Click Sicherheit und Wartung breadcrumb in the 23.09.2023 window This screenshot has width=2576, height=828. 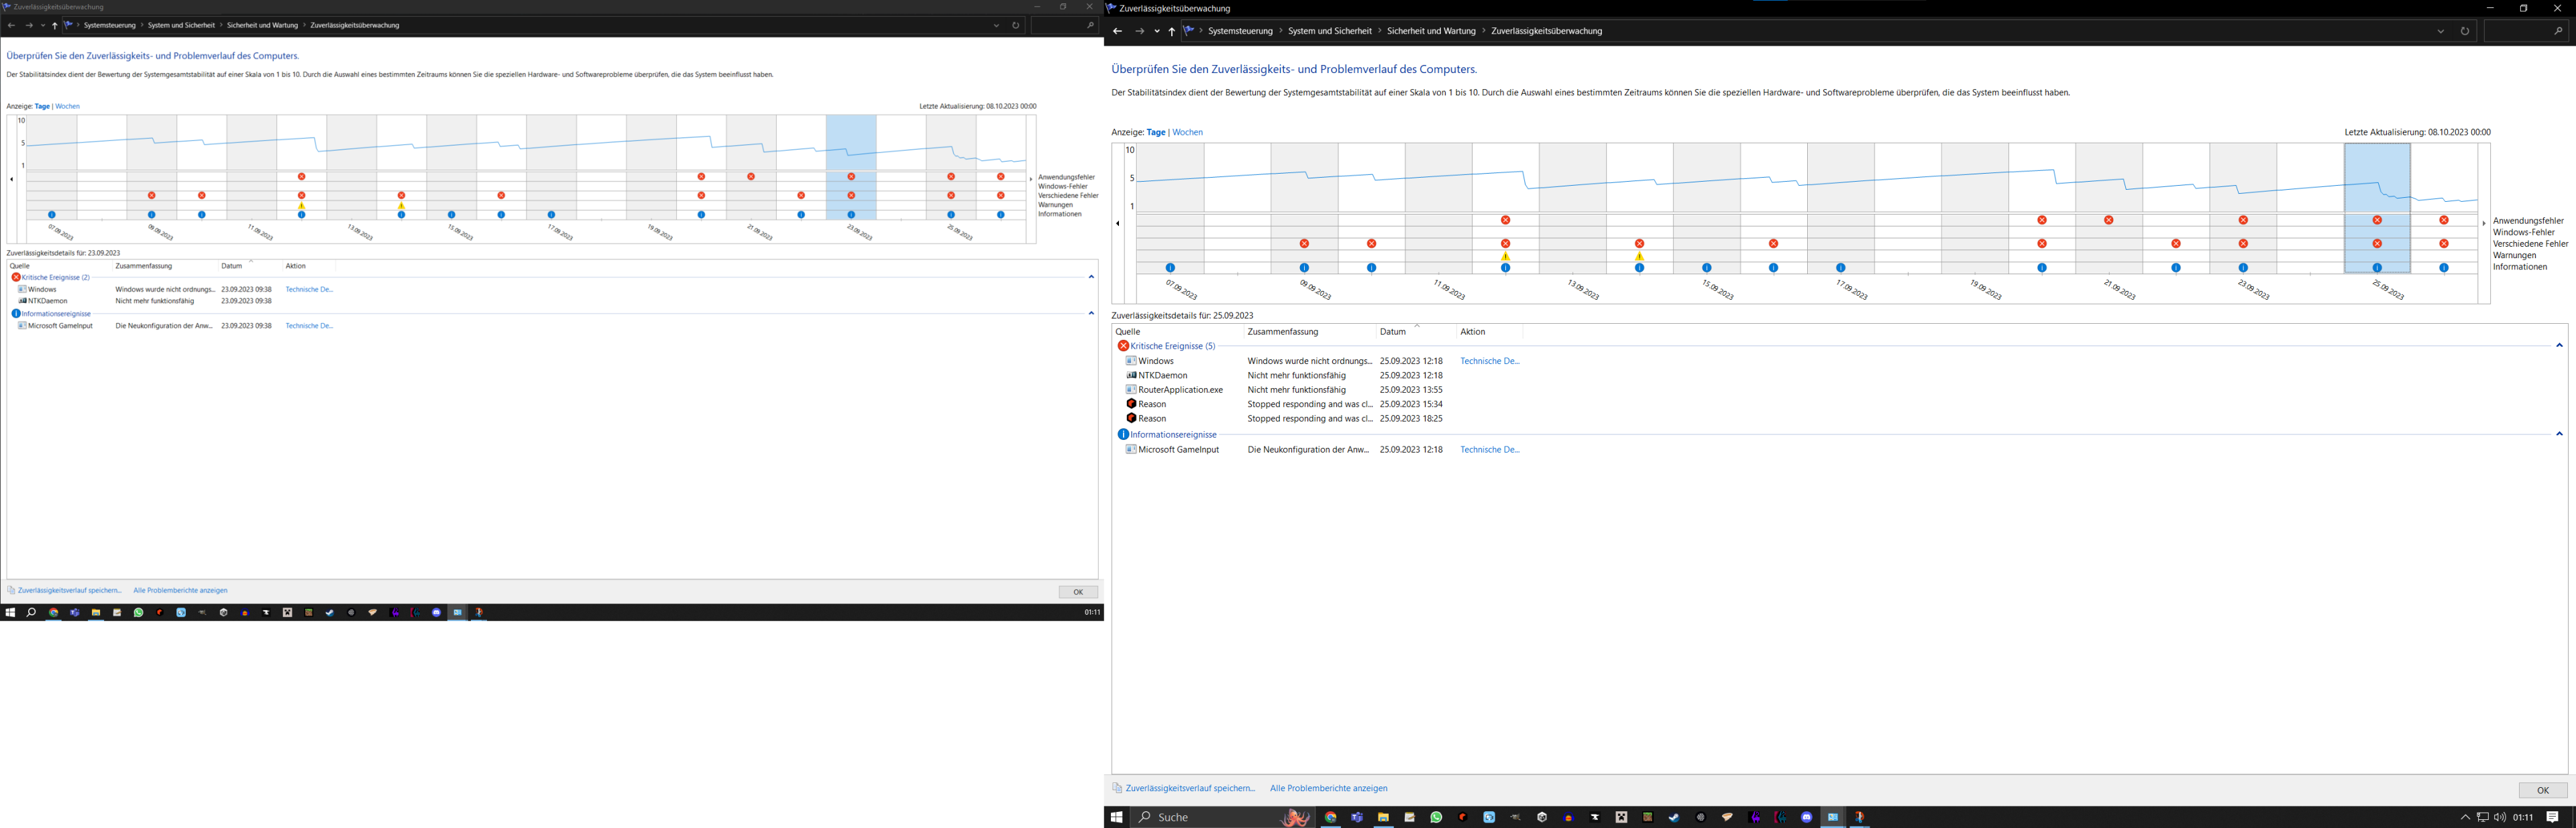click(x=262, y=25)
